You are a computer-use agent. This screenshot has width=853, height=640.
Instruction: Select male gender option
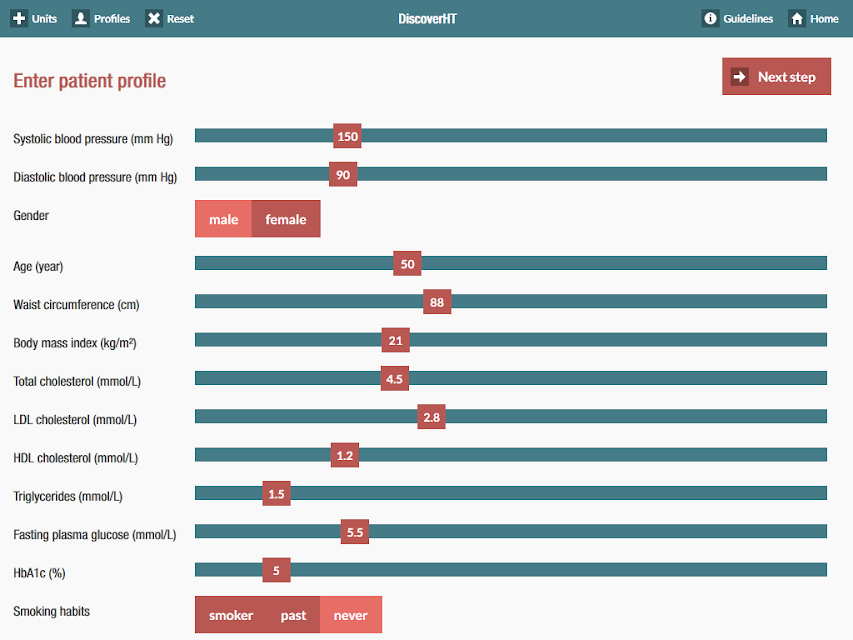point(224,219)
